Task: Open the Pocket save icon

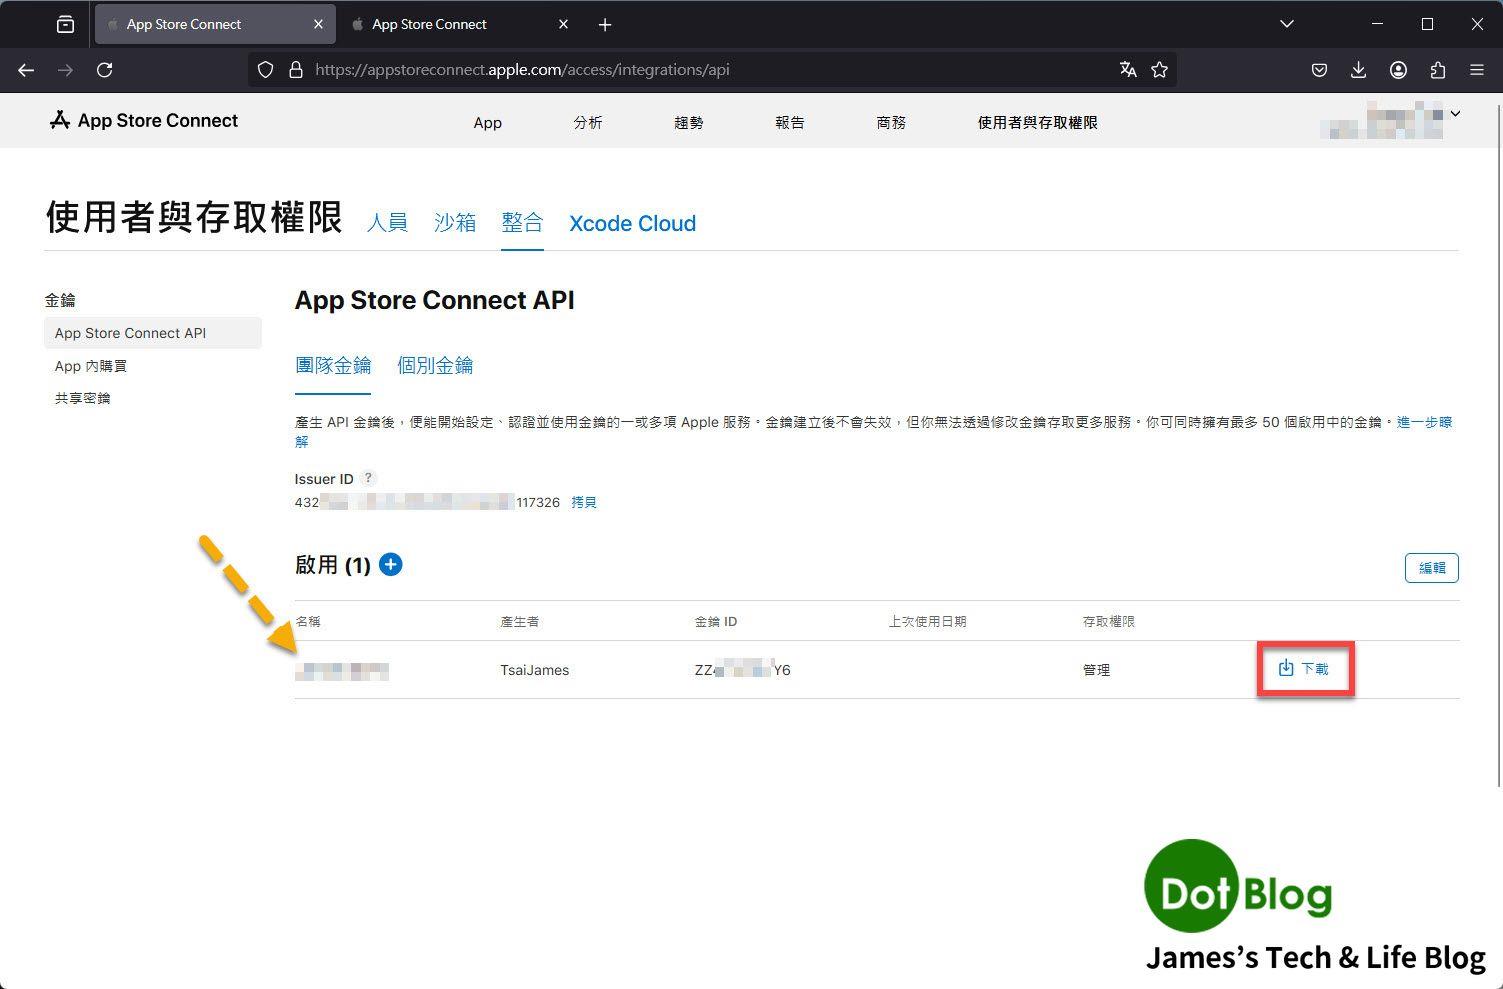Action: (x=1319, y=69)
